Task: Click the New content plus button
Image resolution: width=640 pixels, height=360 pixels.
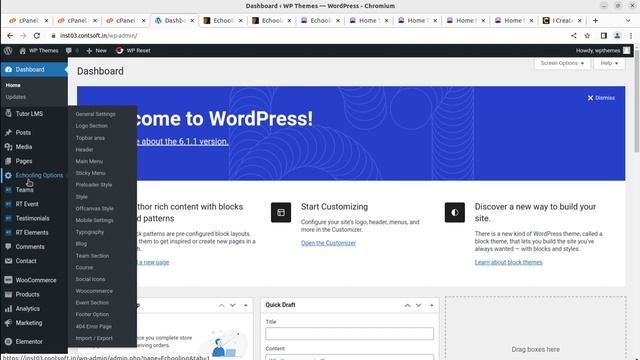Action: point(96,51)
